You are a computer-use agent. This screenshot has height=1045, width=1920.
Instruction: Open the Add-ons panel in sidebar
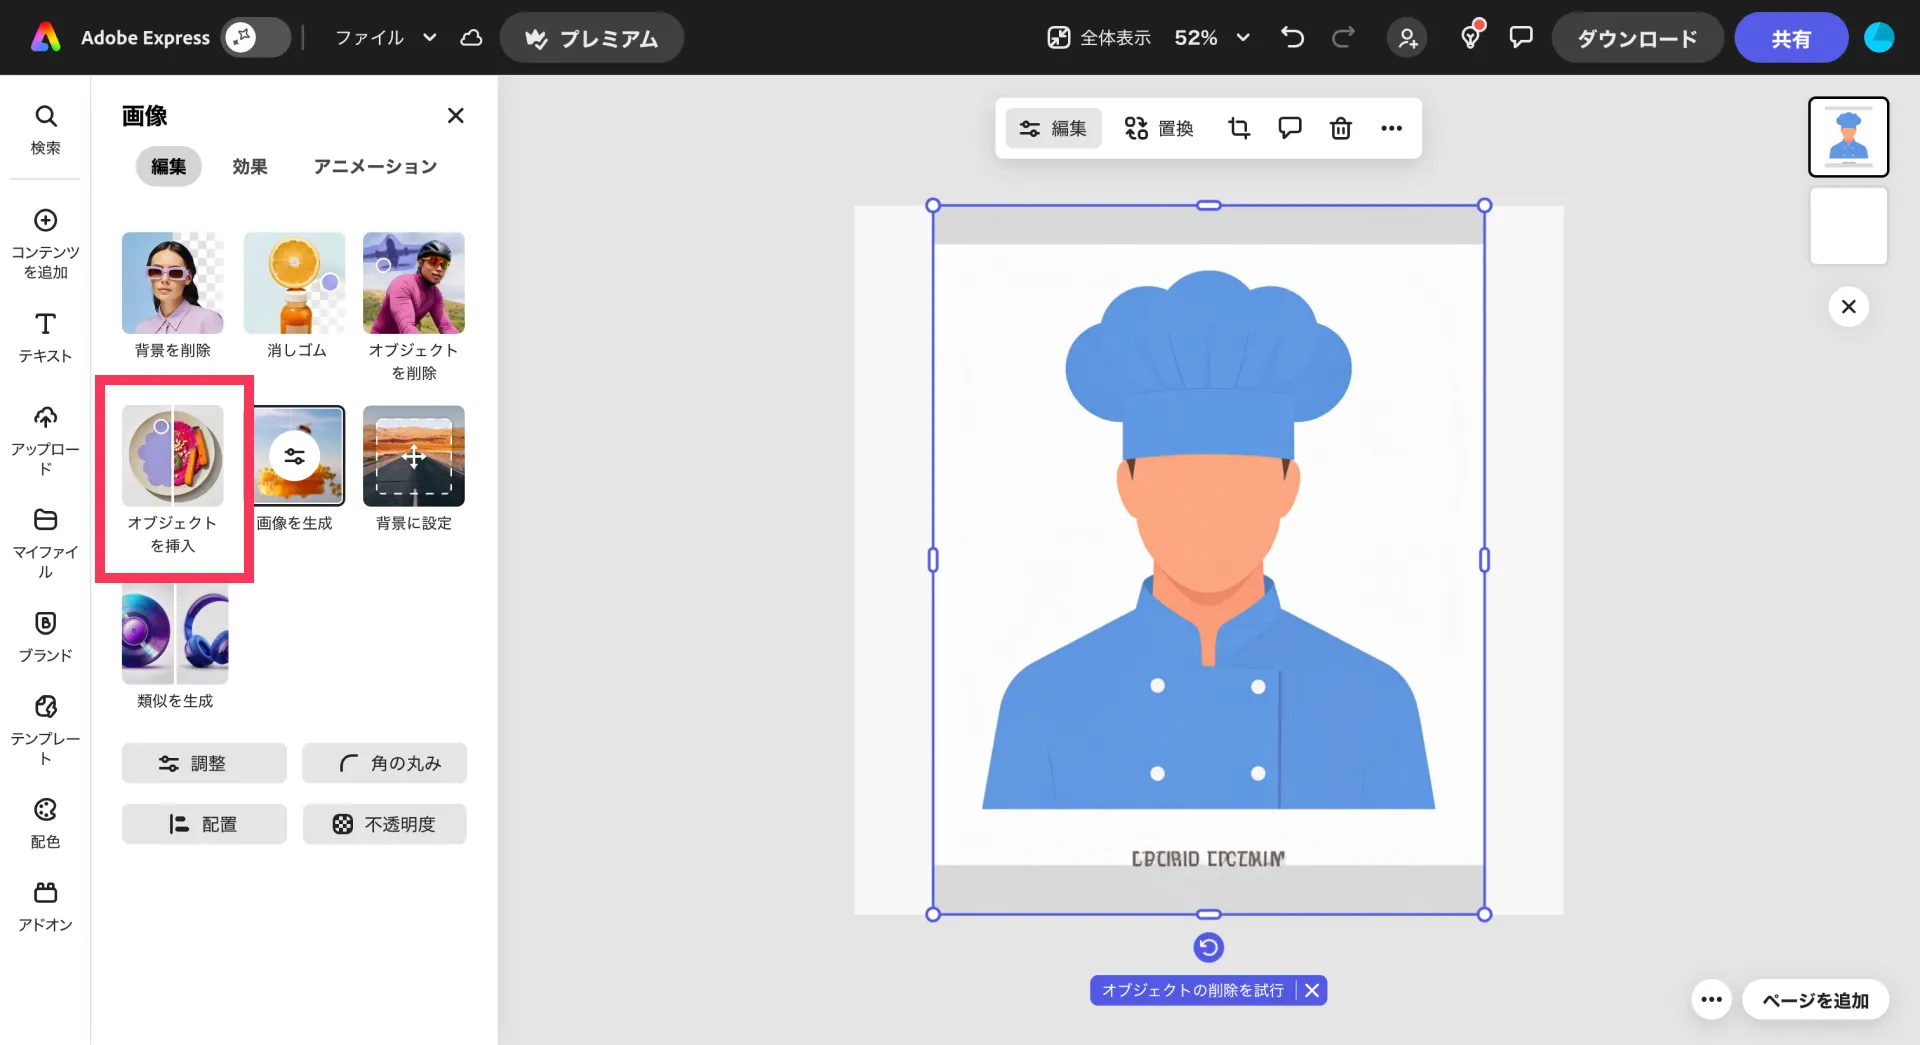tap(45, 906)
